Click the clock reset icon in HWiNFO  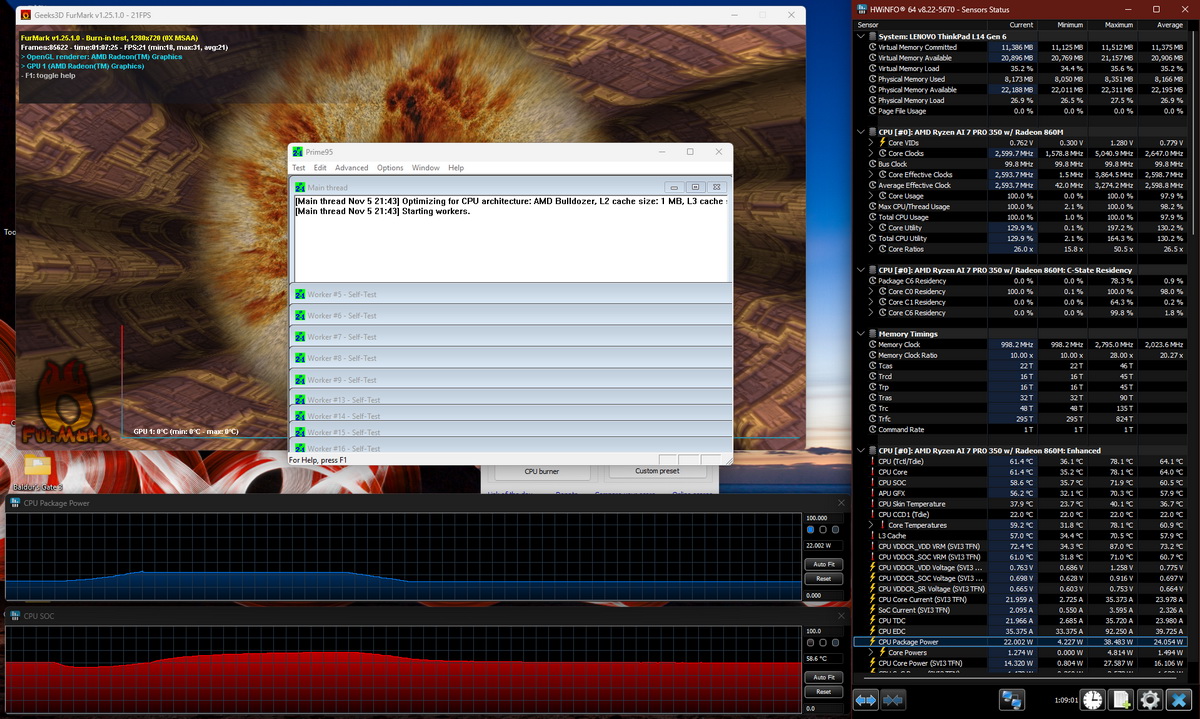pos(1092,699)
